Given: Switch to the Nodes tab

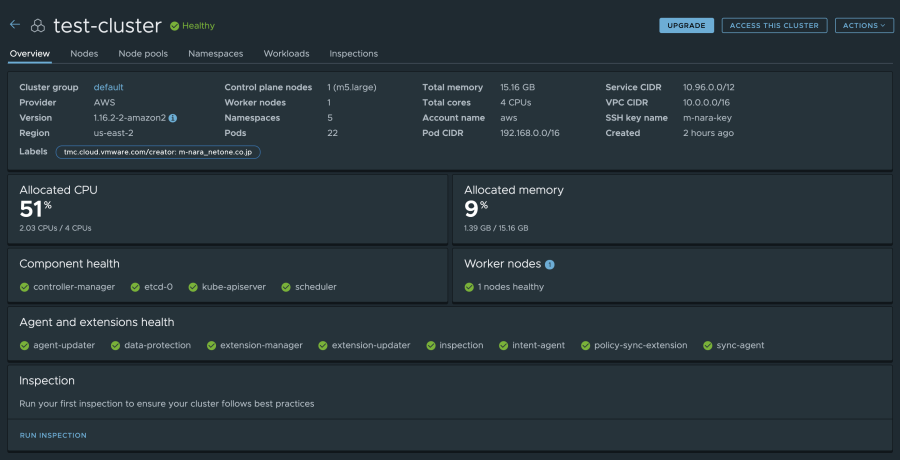Looking at the screenshot, I should (84, 53).
